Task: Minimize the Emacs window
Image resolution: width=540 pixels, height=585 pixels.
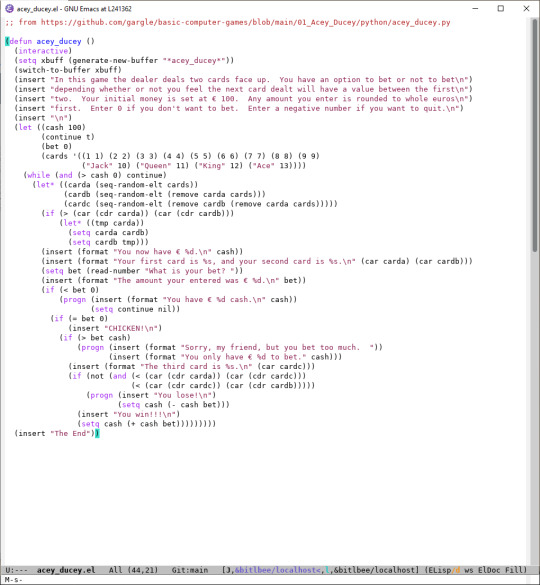Action: 475,9
